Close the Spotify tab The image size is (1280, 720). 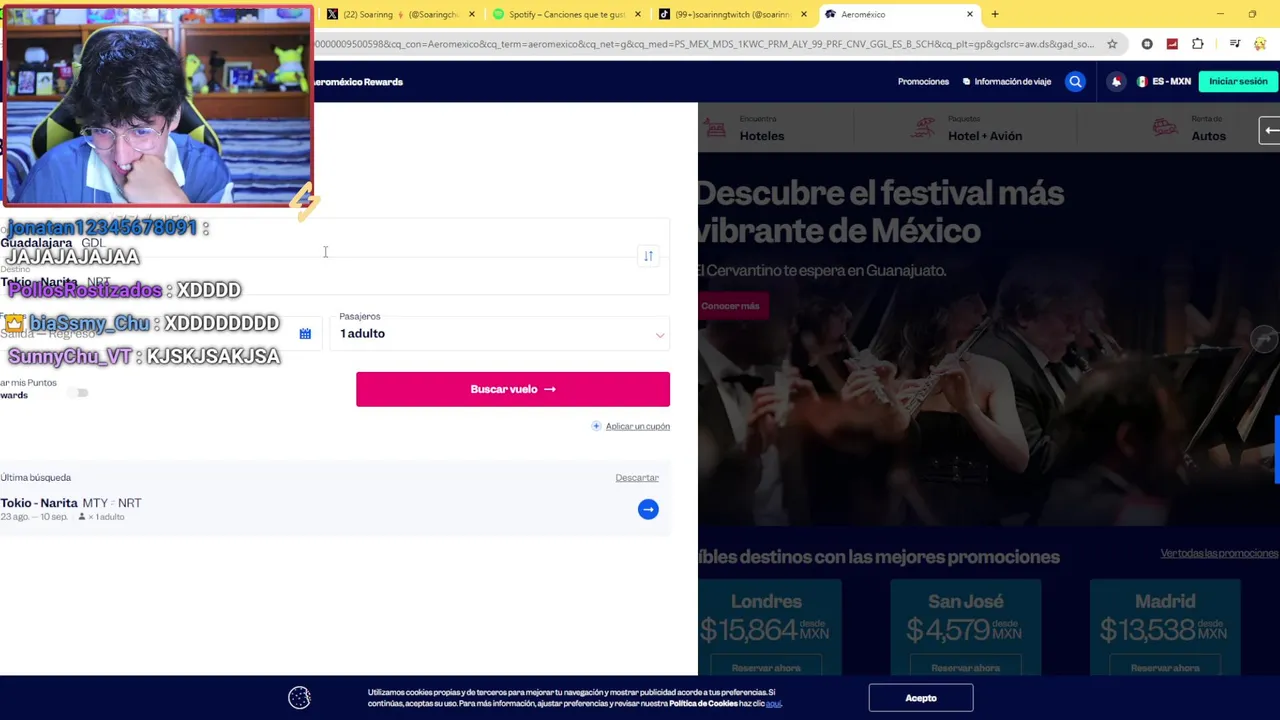(638, 14)
